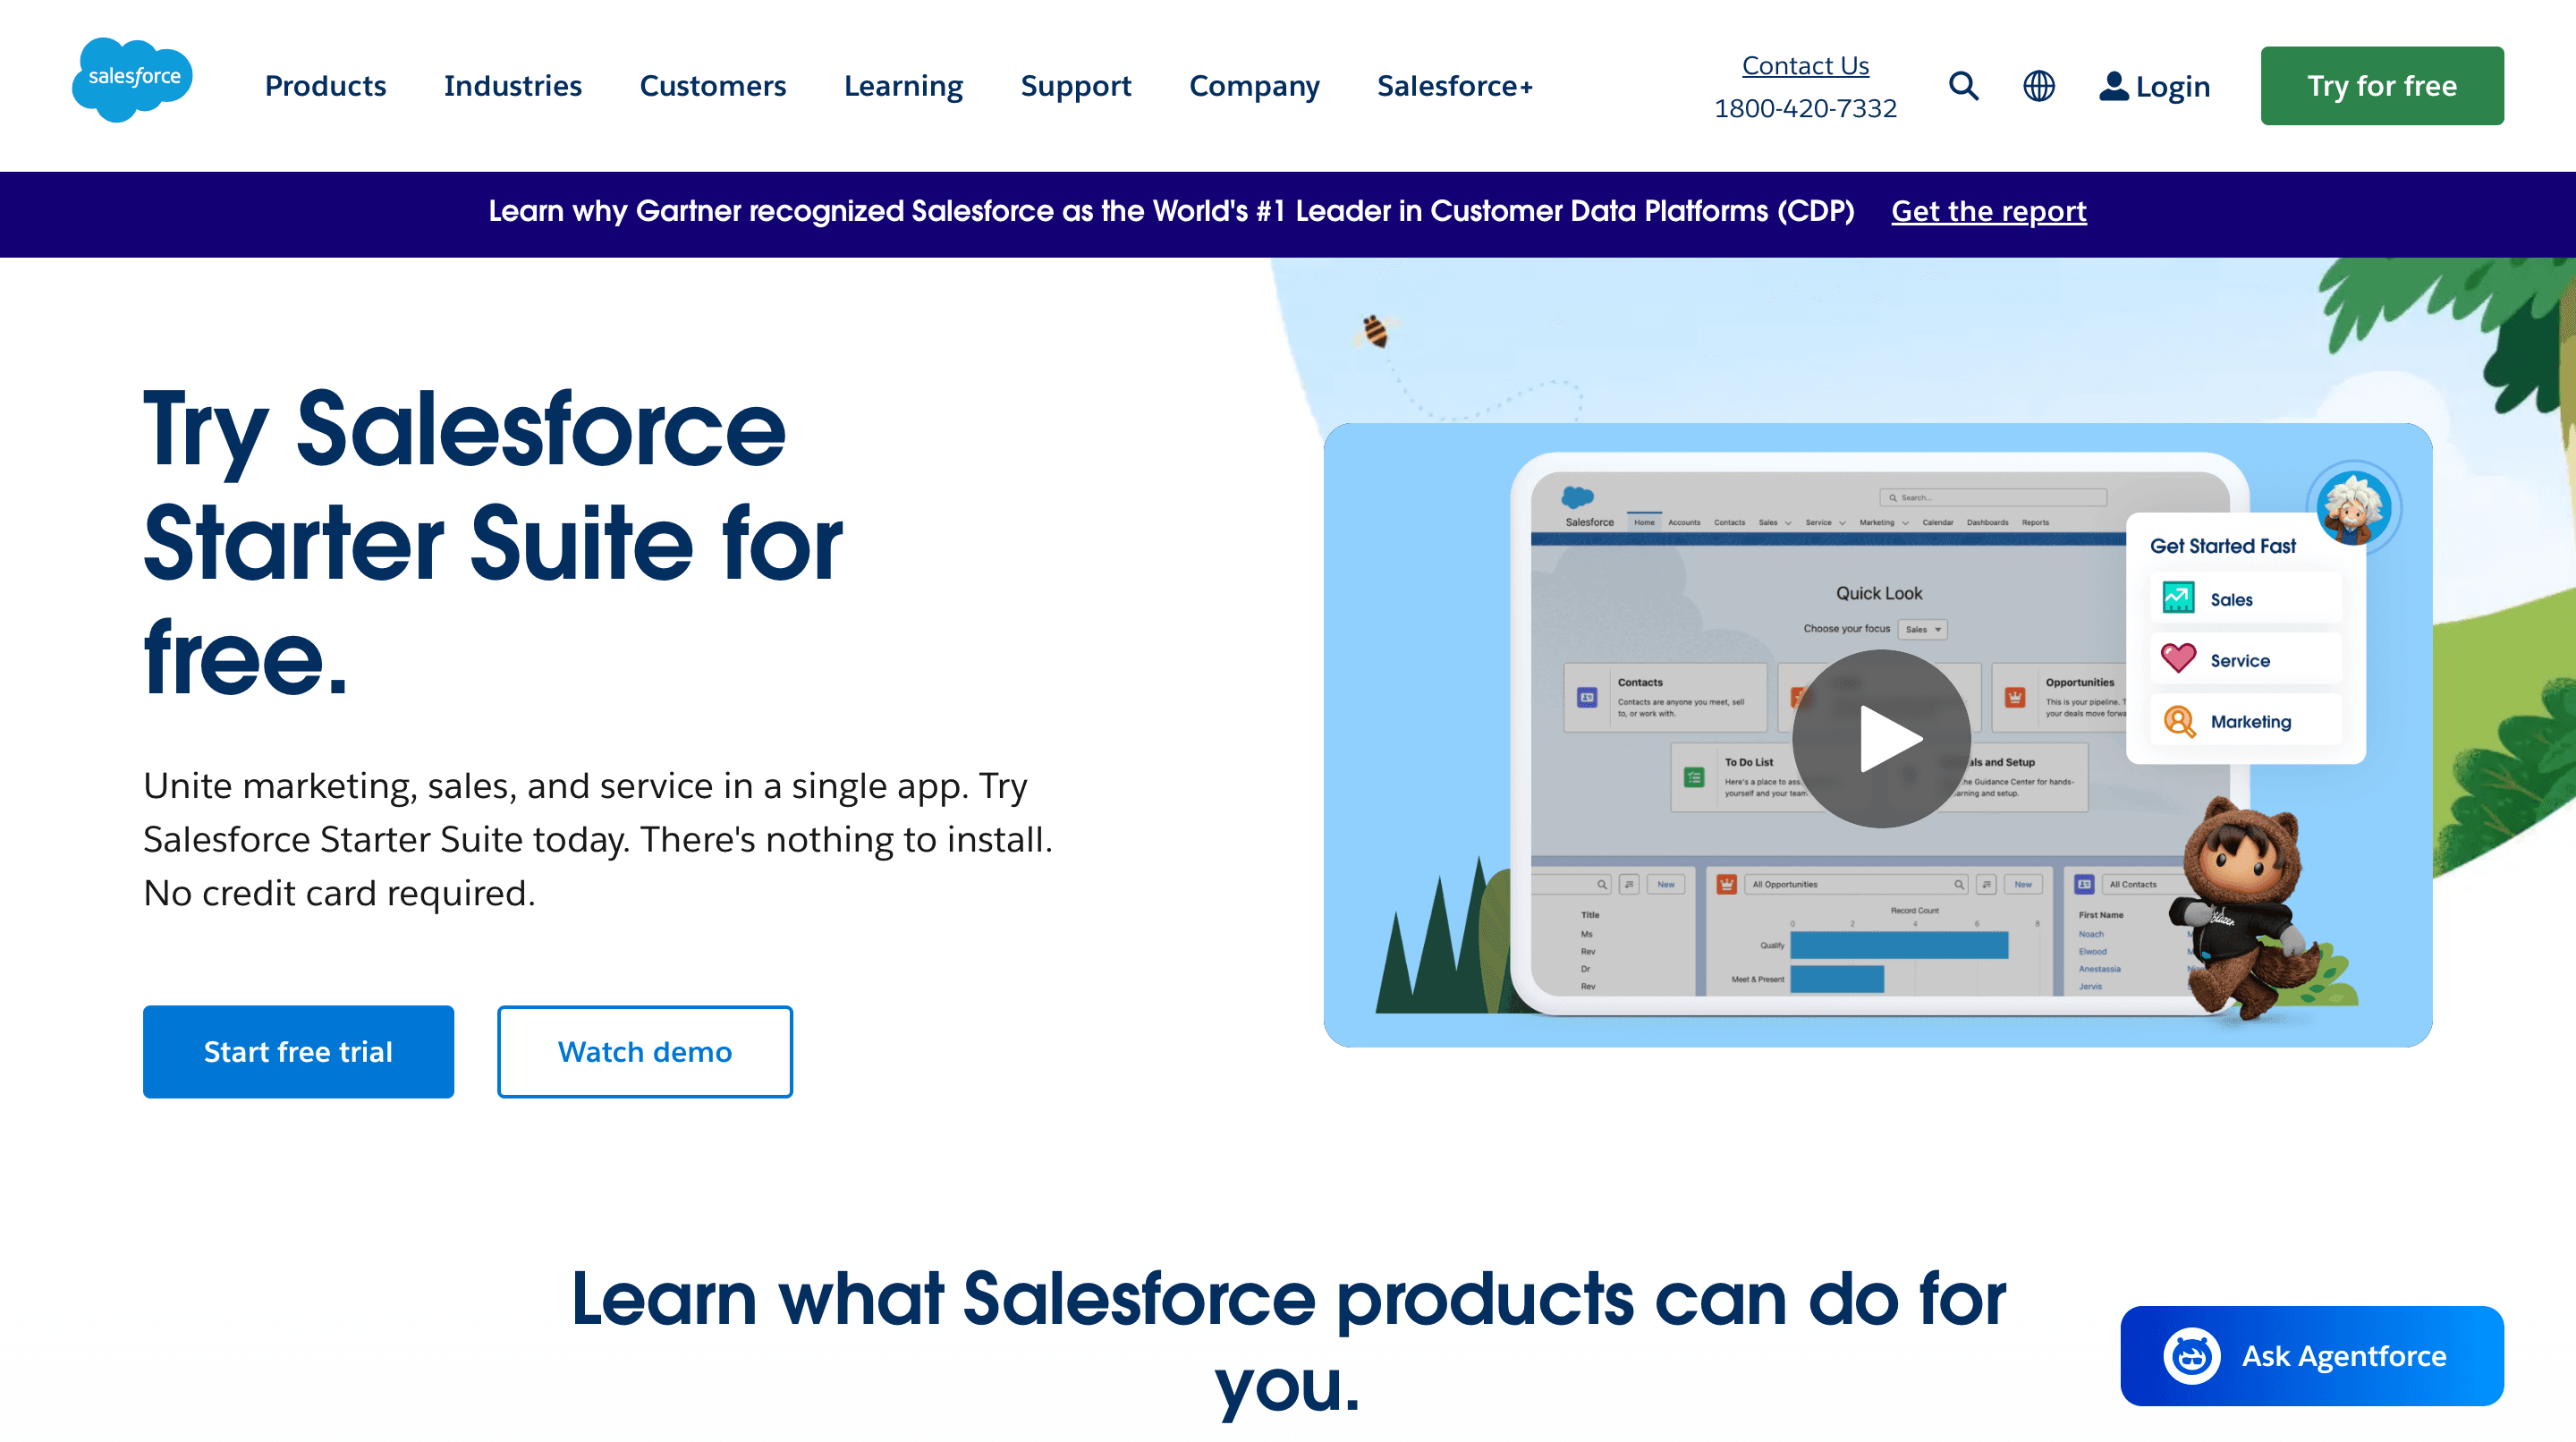The width and height of the screenshot is (2576, 1442).
Task: Click the video preview thumbnail
Action: click(1878, 736)
